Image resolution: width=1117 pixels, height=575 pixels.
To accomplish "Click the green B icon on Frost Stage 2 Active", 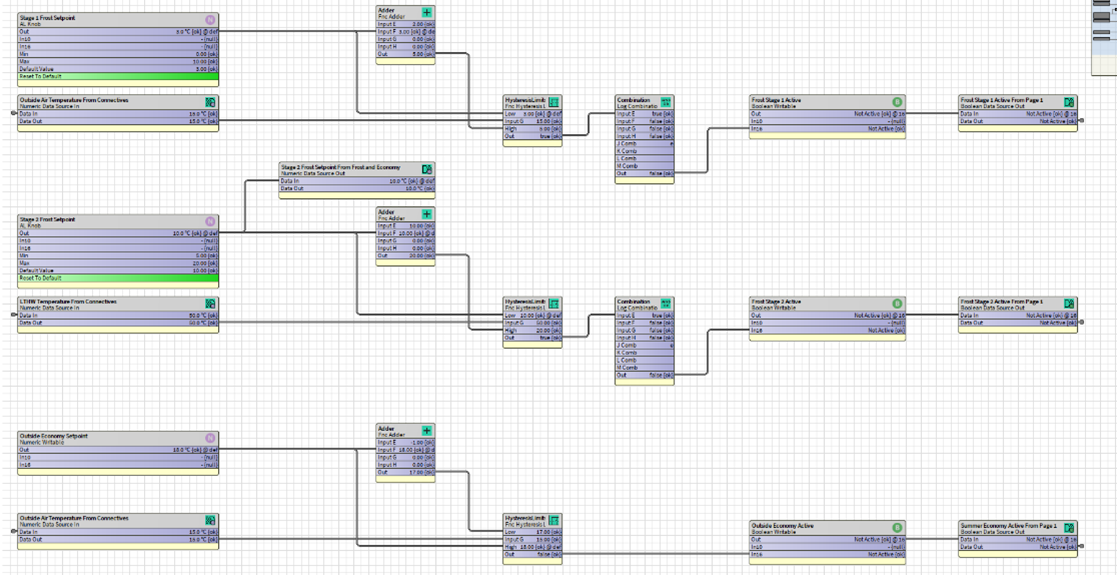I will [x=897, y=303].
